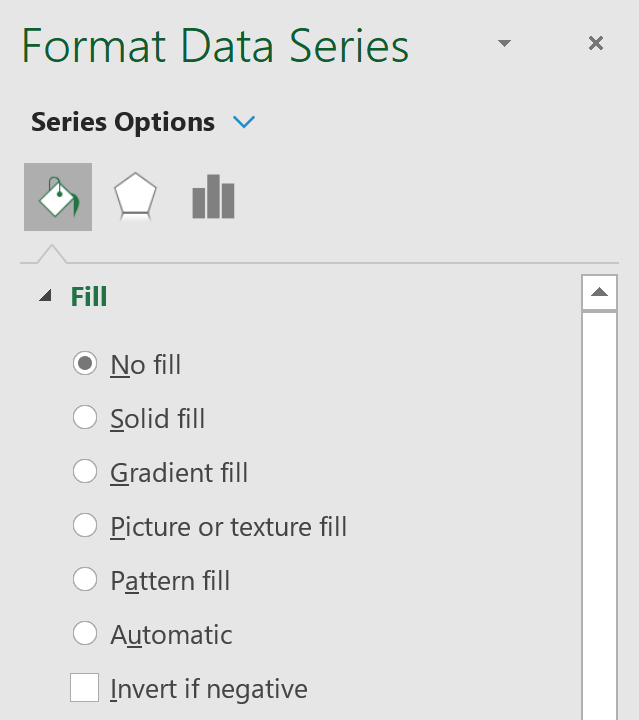Set fill to Automatic
This screenshot has height=720, width=639.
click(x=85, y=634)
